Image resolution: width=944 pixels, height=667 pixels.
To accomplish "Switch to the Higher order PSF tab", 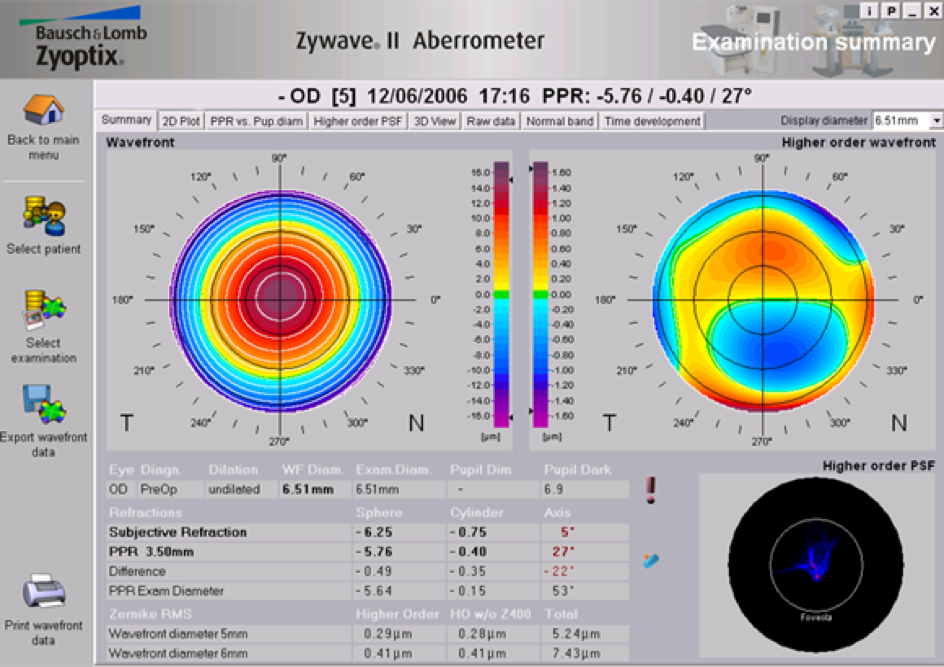I will coord(358,121).
